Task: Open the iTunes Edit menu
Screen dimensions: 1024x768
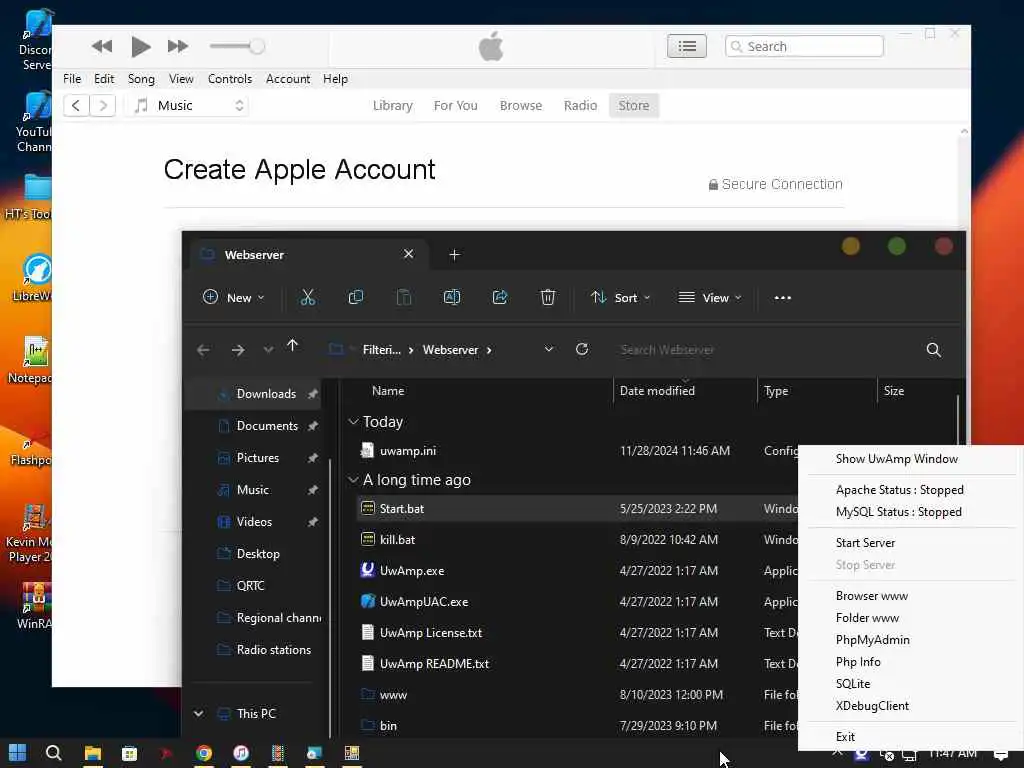Action: click(104, 78)
